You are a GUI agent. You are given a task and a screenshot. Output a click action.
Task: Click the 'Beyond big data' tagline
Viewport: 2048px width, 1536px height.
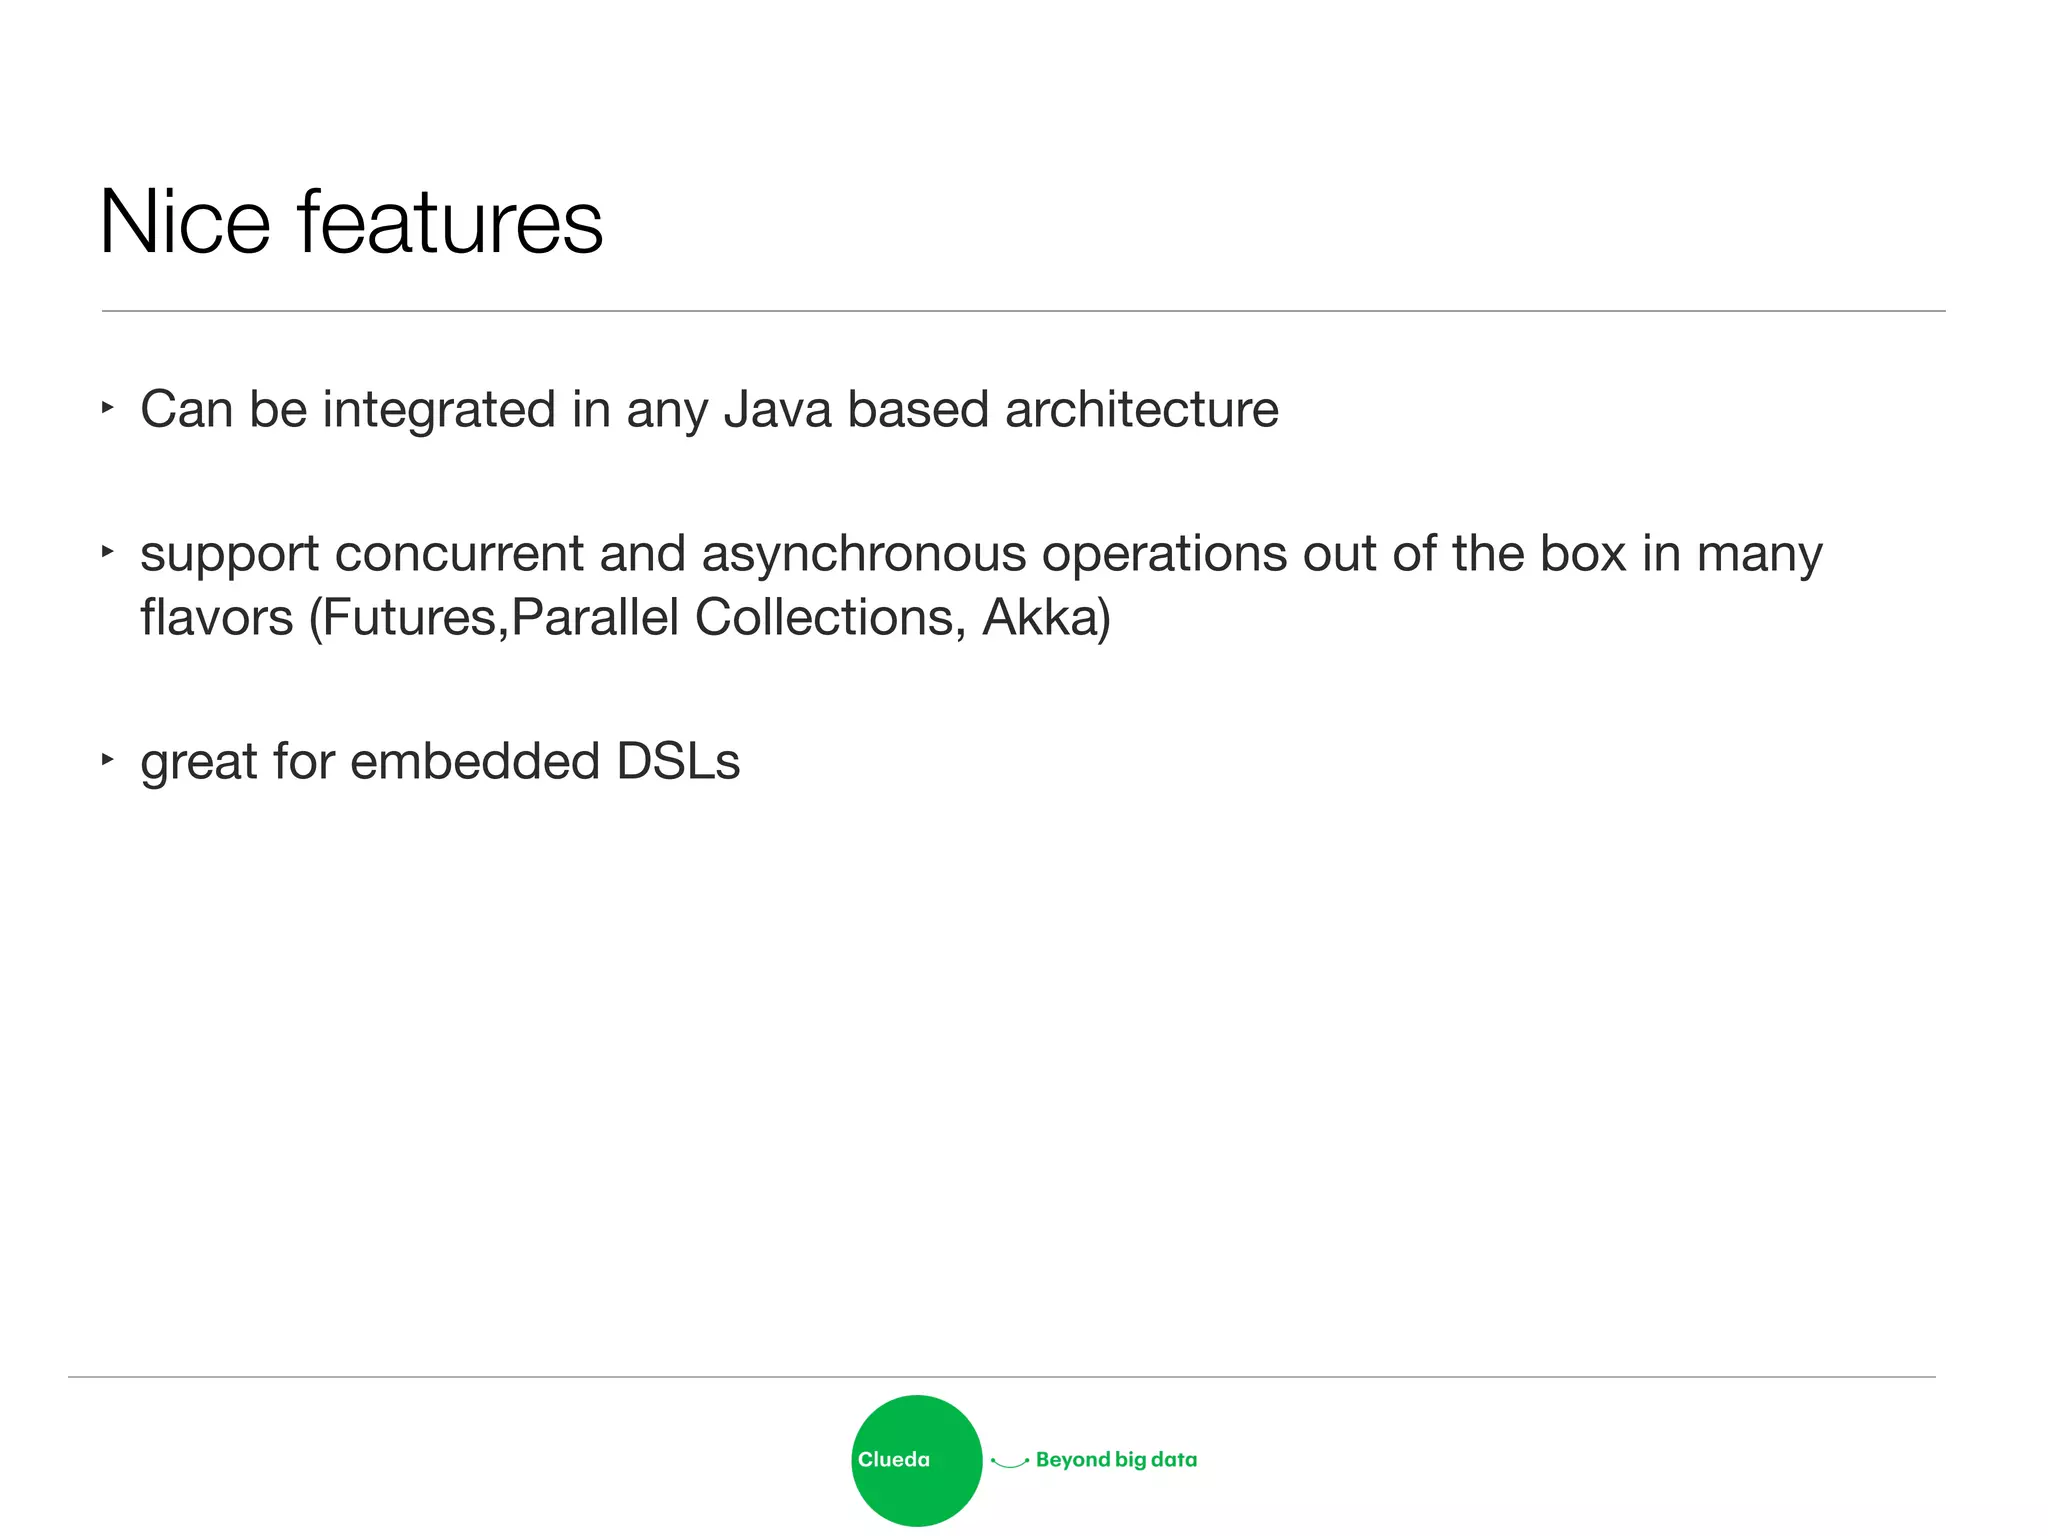tap(1116, 1460)
